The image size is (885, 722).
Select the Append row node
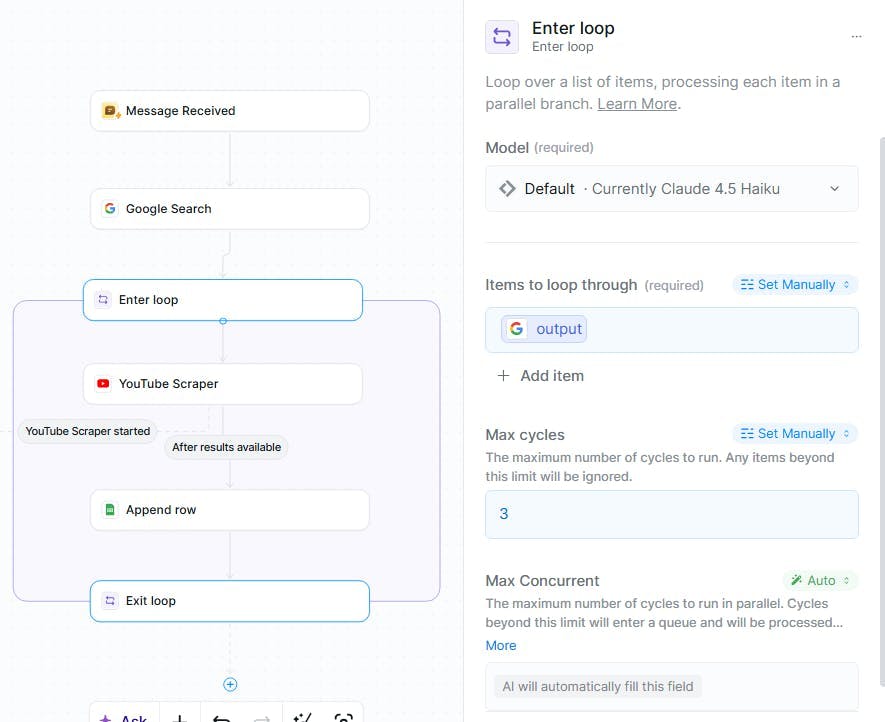click(x=229, y=510)
